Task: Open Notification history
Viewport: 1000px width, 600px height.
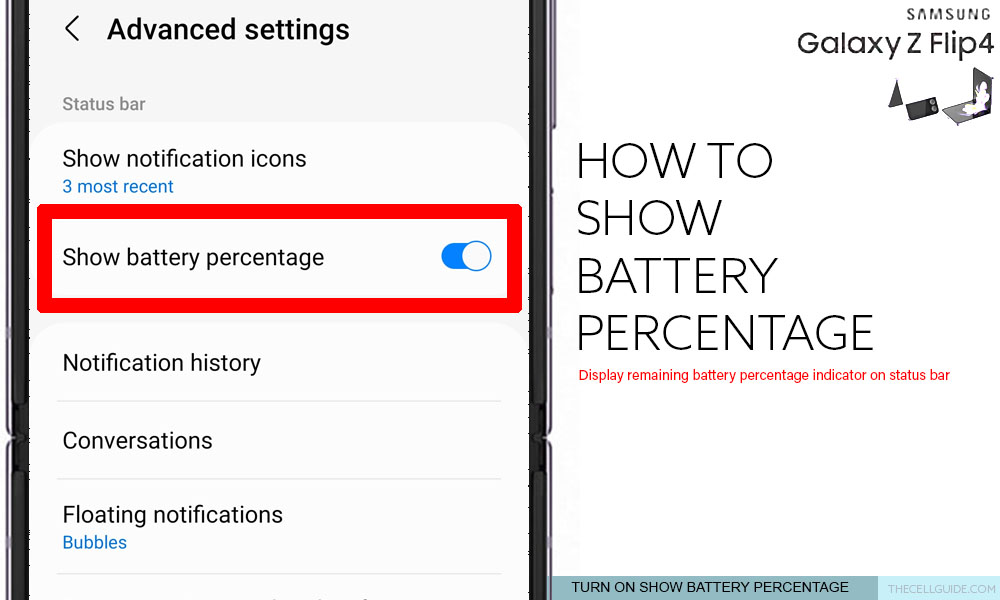Action: (279, 363)
